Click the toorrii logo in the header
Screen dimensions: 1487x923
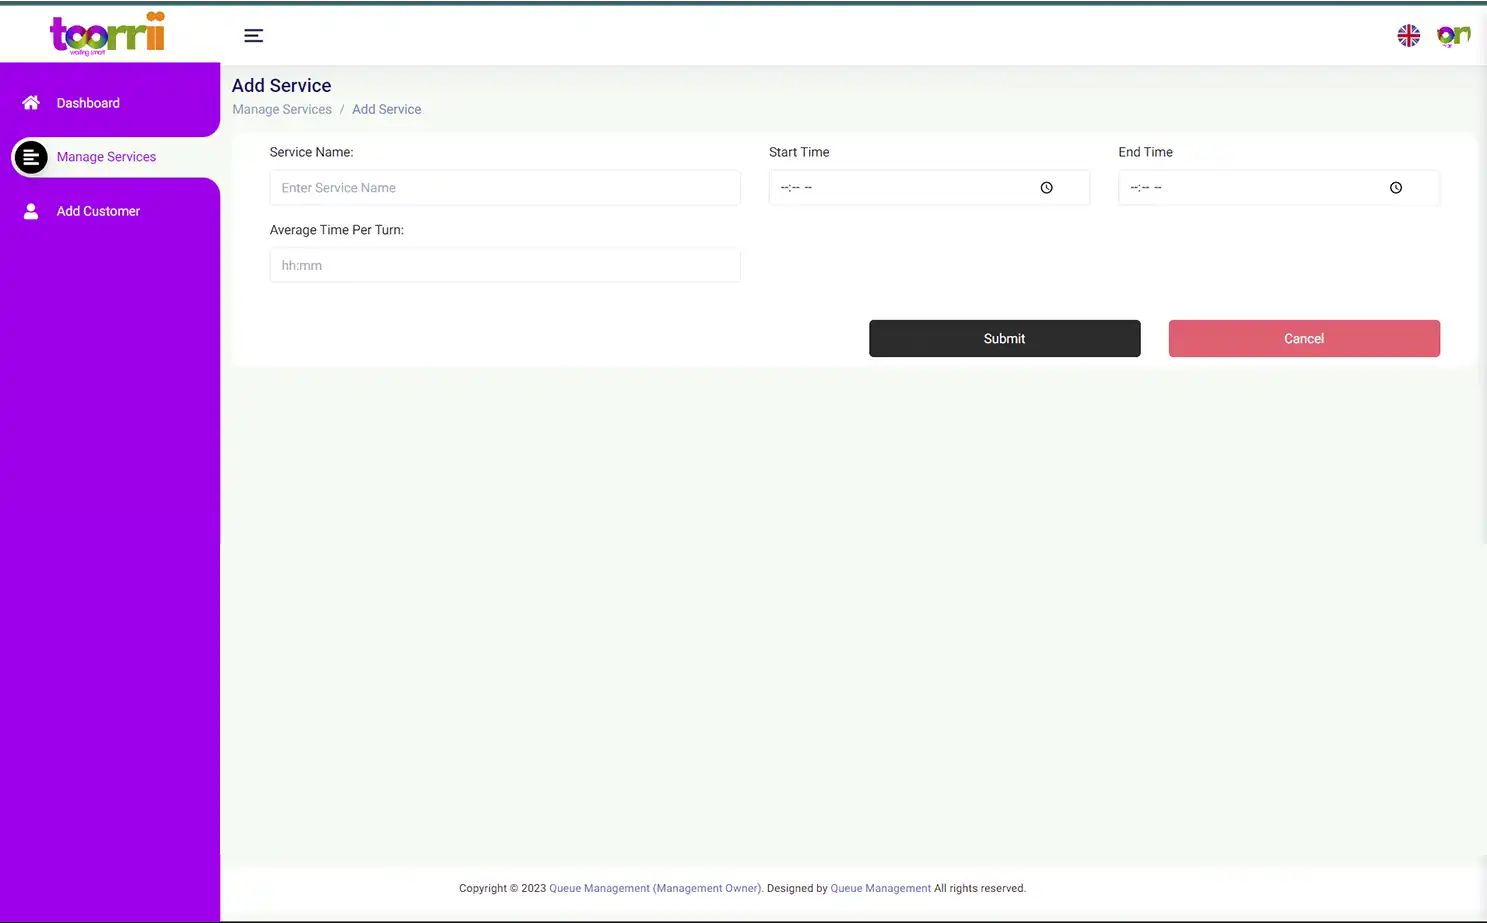click(107, 33)
